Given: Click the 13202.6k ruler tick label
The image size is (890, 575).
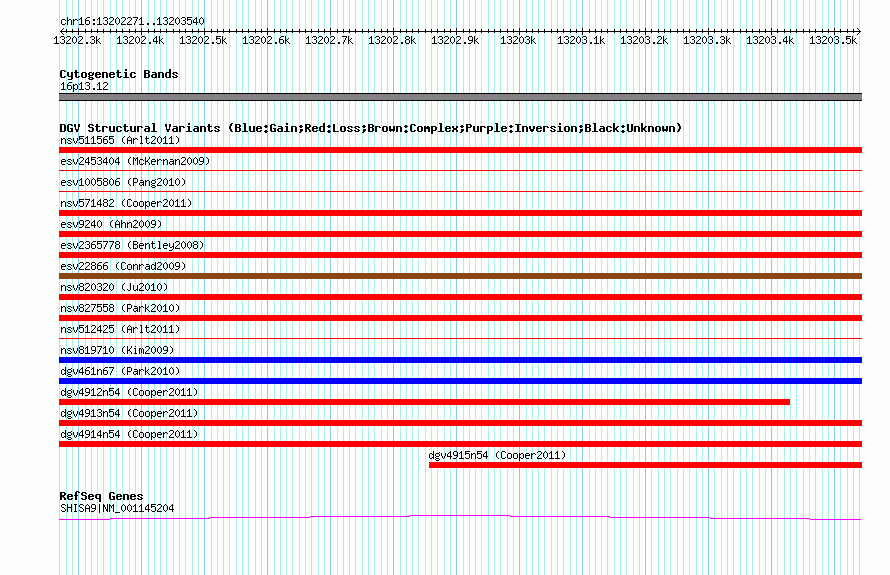Looking at the screenshot, I should [x=266, y=40].
